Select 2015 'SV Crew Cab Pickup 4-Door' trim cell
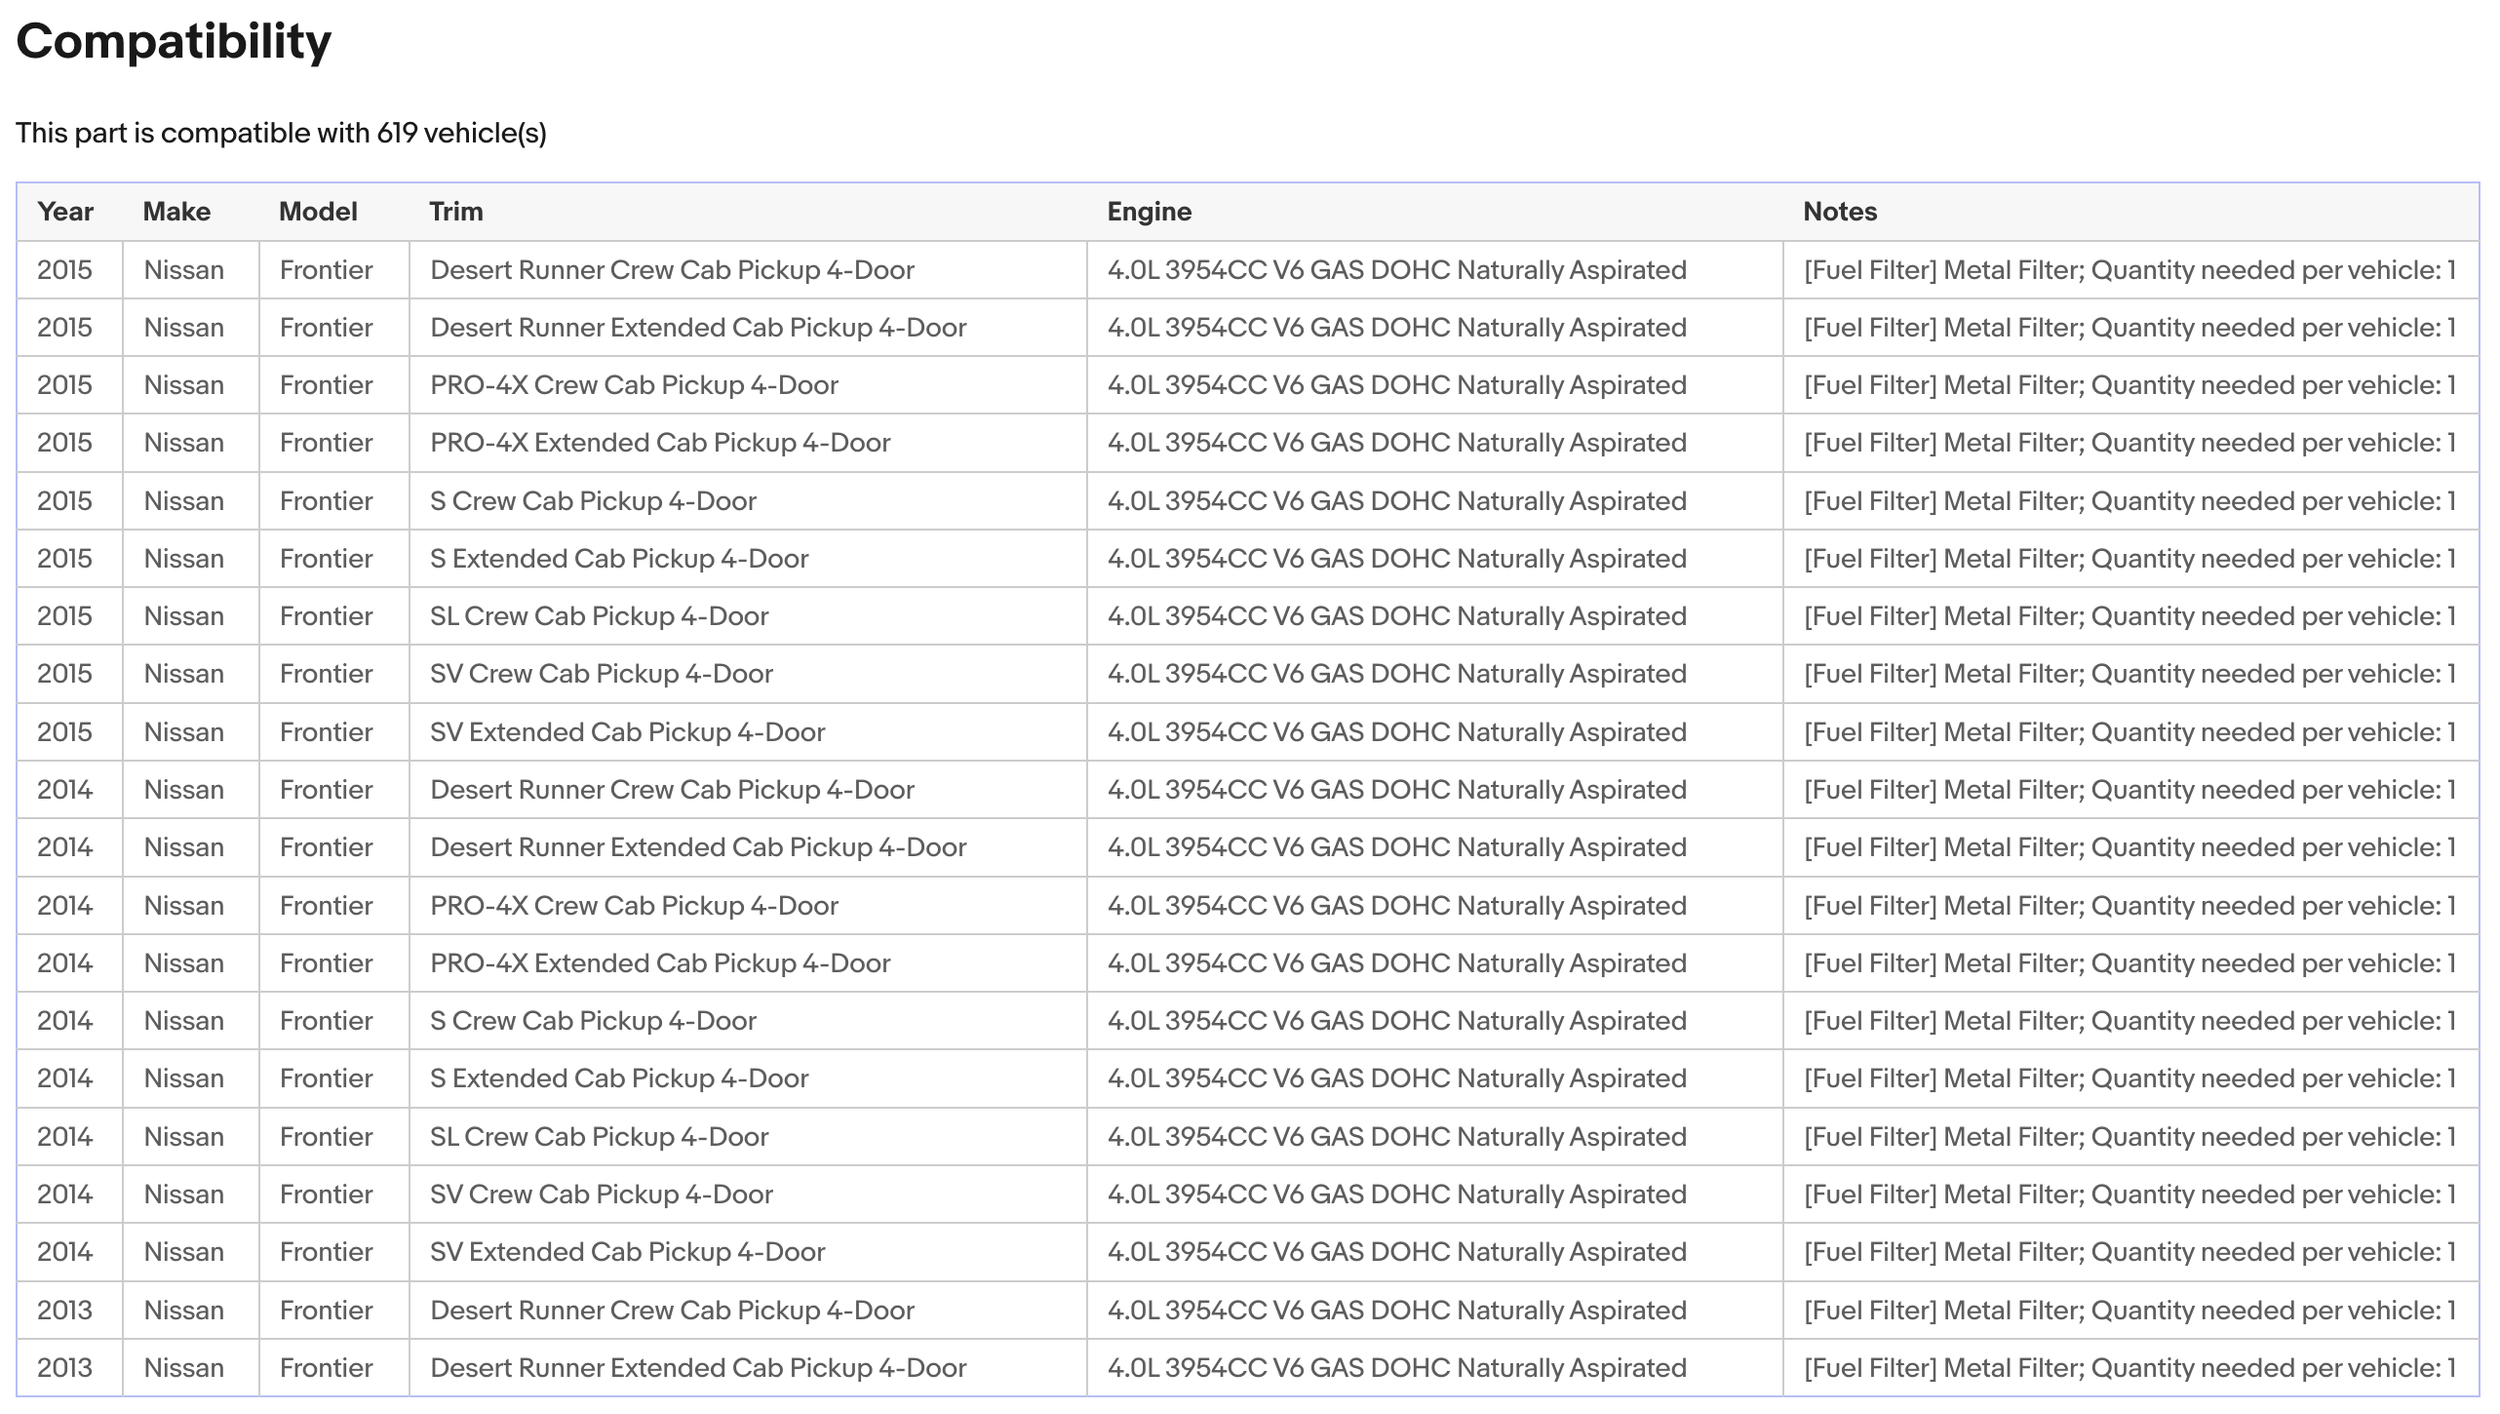This screenshot has width=2500, height=1414. coord(748,674)
